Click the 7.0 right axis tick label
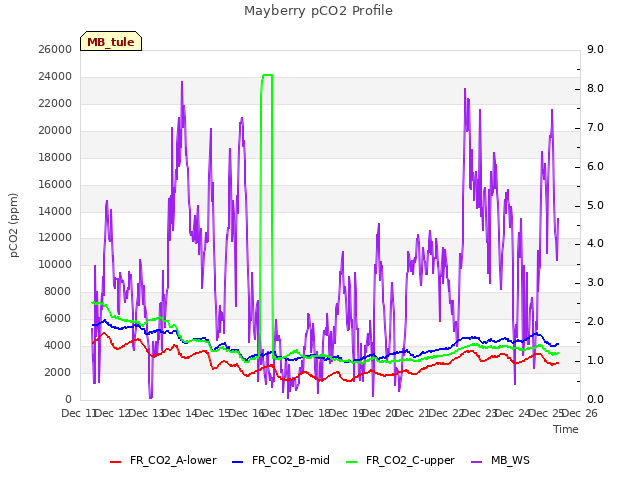640x480 pixels. 595,127
